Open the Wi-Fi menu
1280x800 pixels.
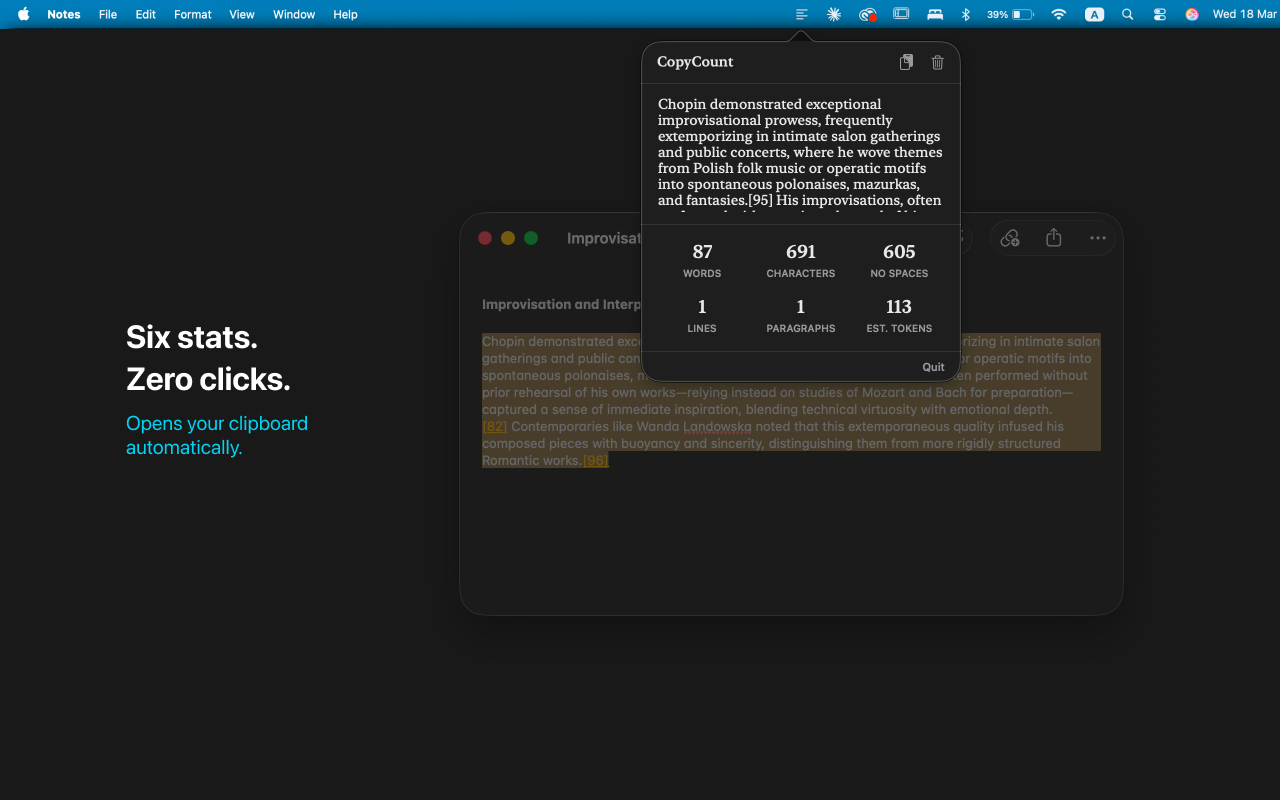click(1059, 14)
